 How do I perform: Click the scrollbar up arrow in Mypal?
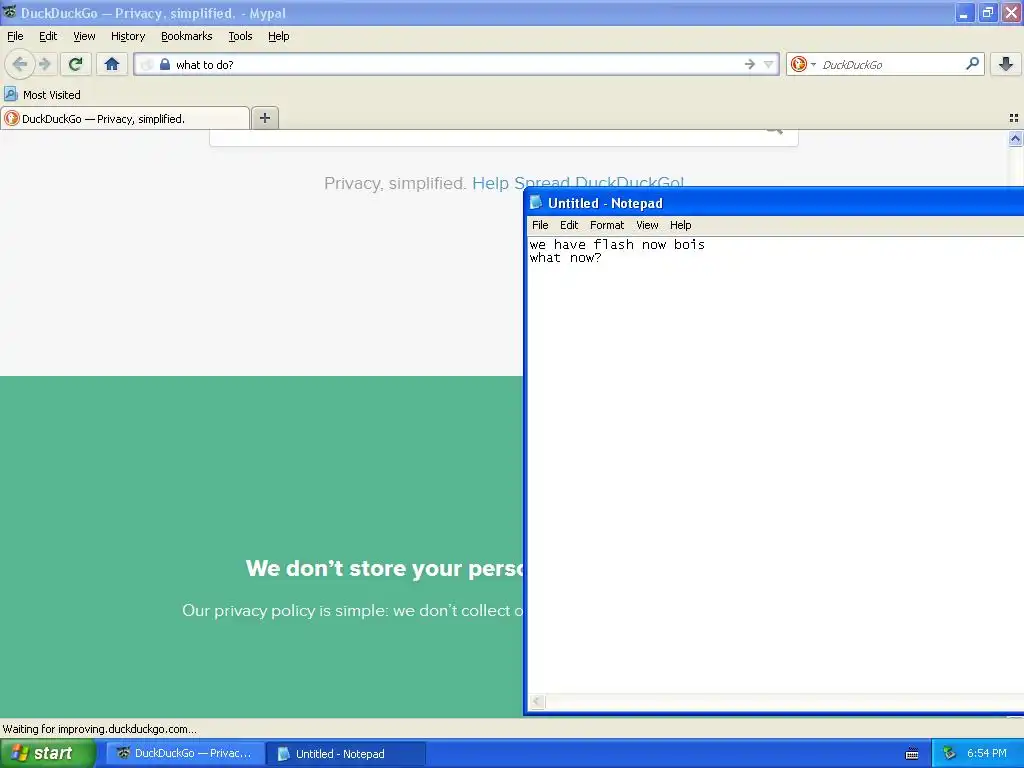1015,138
